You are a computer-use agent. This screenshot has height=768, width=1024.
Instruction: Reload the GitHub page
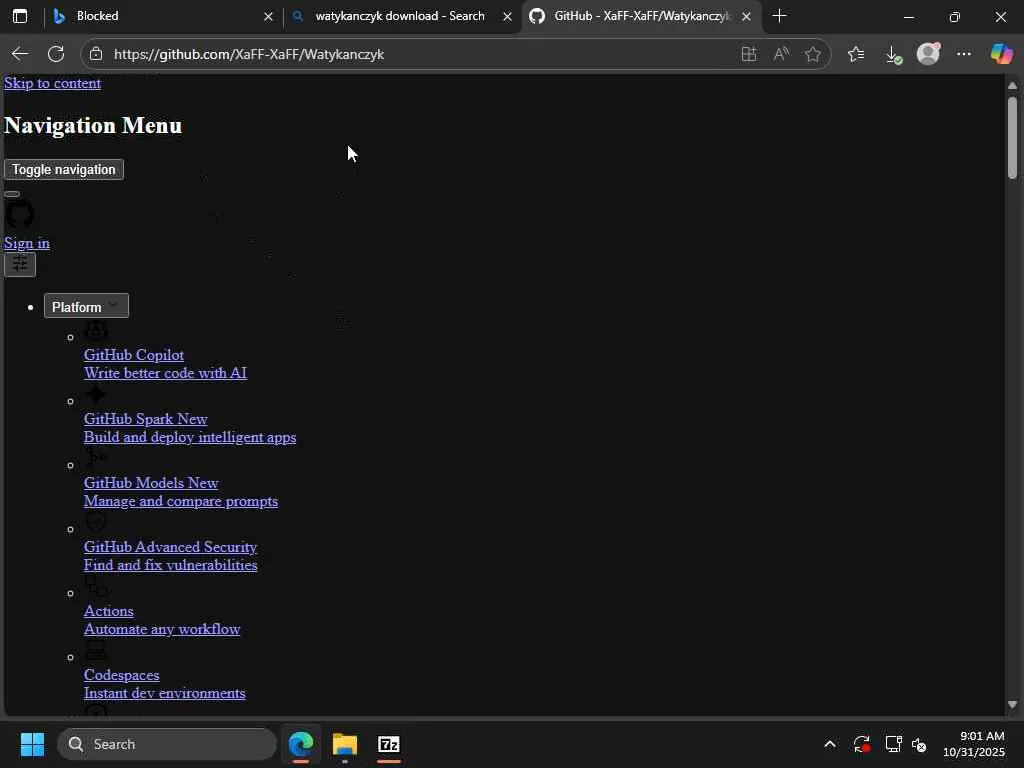coord(56,54)
